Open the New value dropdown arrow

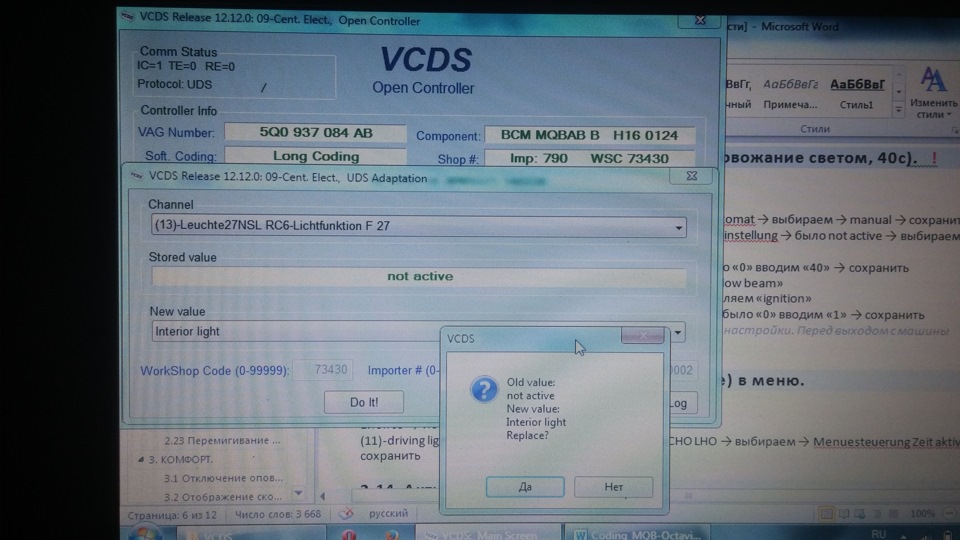pos(678,332)
